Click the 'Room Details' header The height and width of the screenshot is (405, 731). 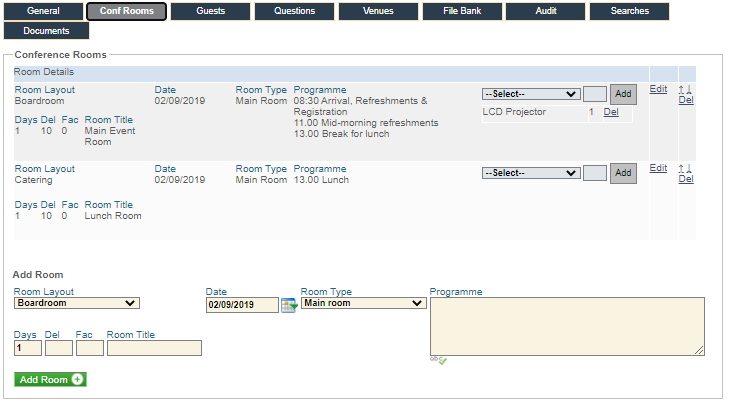(44, 72)
